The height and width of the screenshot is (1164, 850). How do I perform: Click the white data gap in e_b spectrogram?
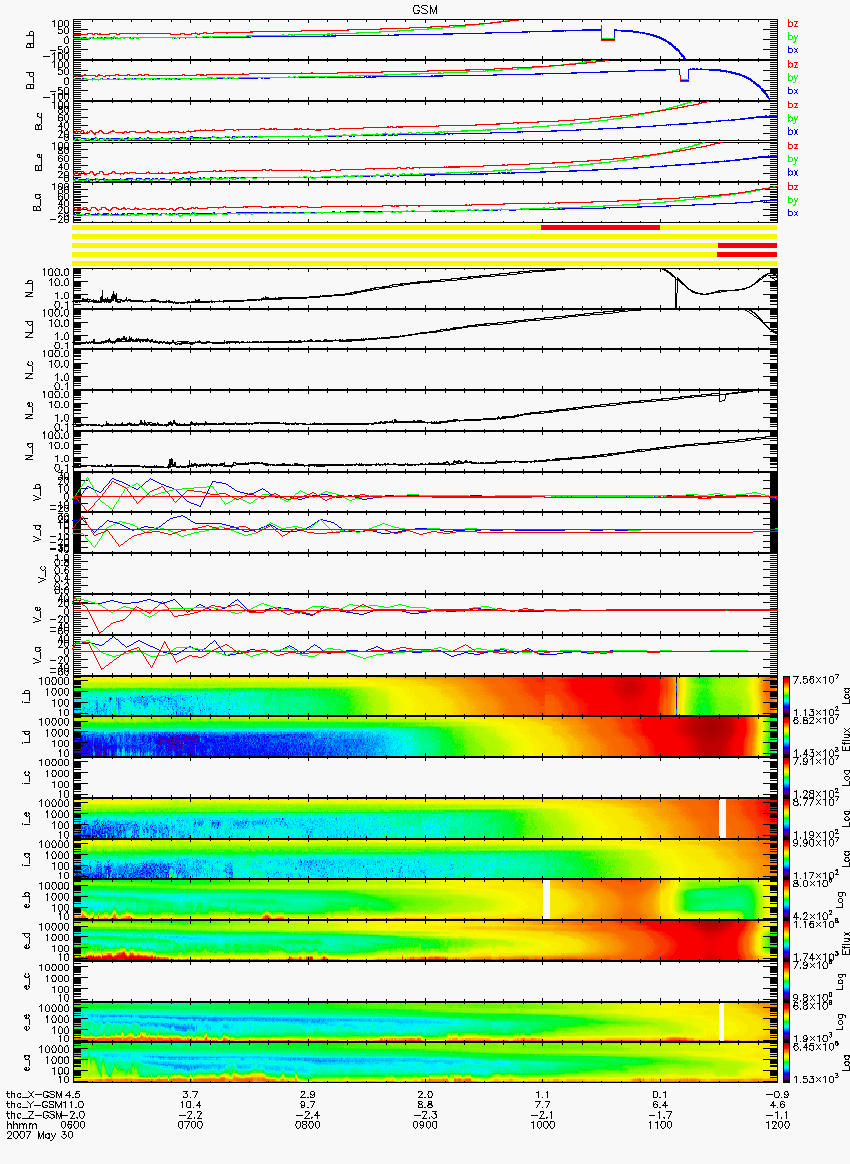click(x=547, y=899)
